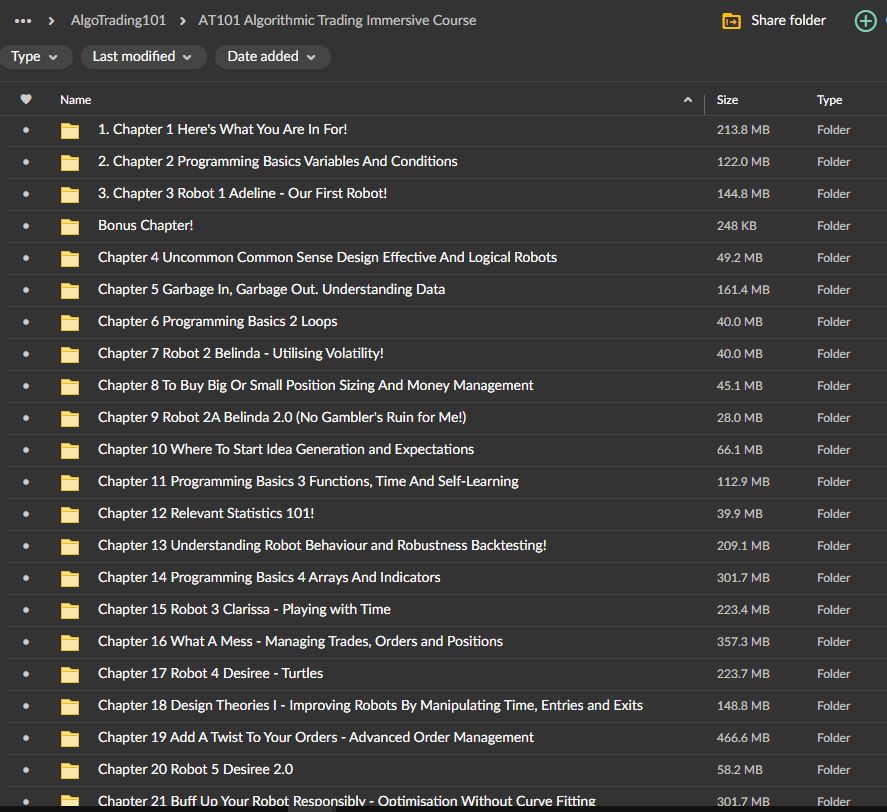Sort files by the Size column header
This screenshot has height=812, width=887.
pos(727,100)
